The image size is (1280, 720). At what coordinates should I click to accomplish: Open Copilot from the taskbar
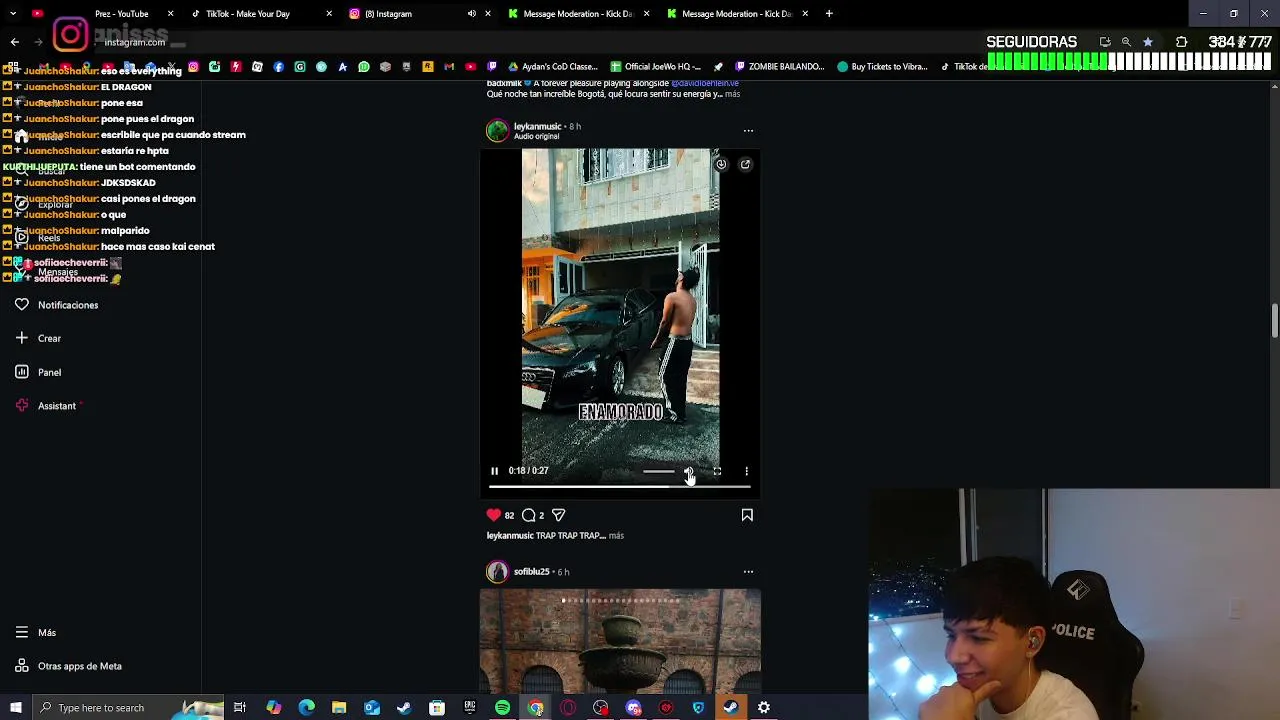(273, 708)
